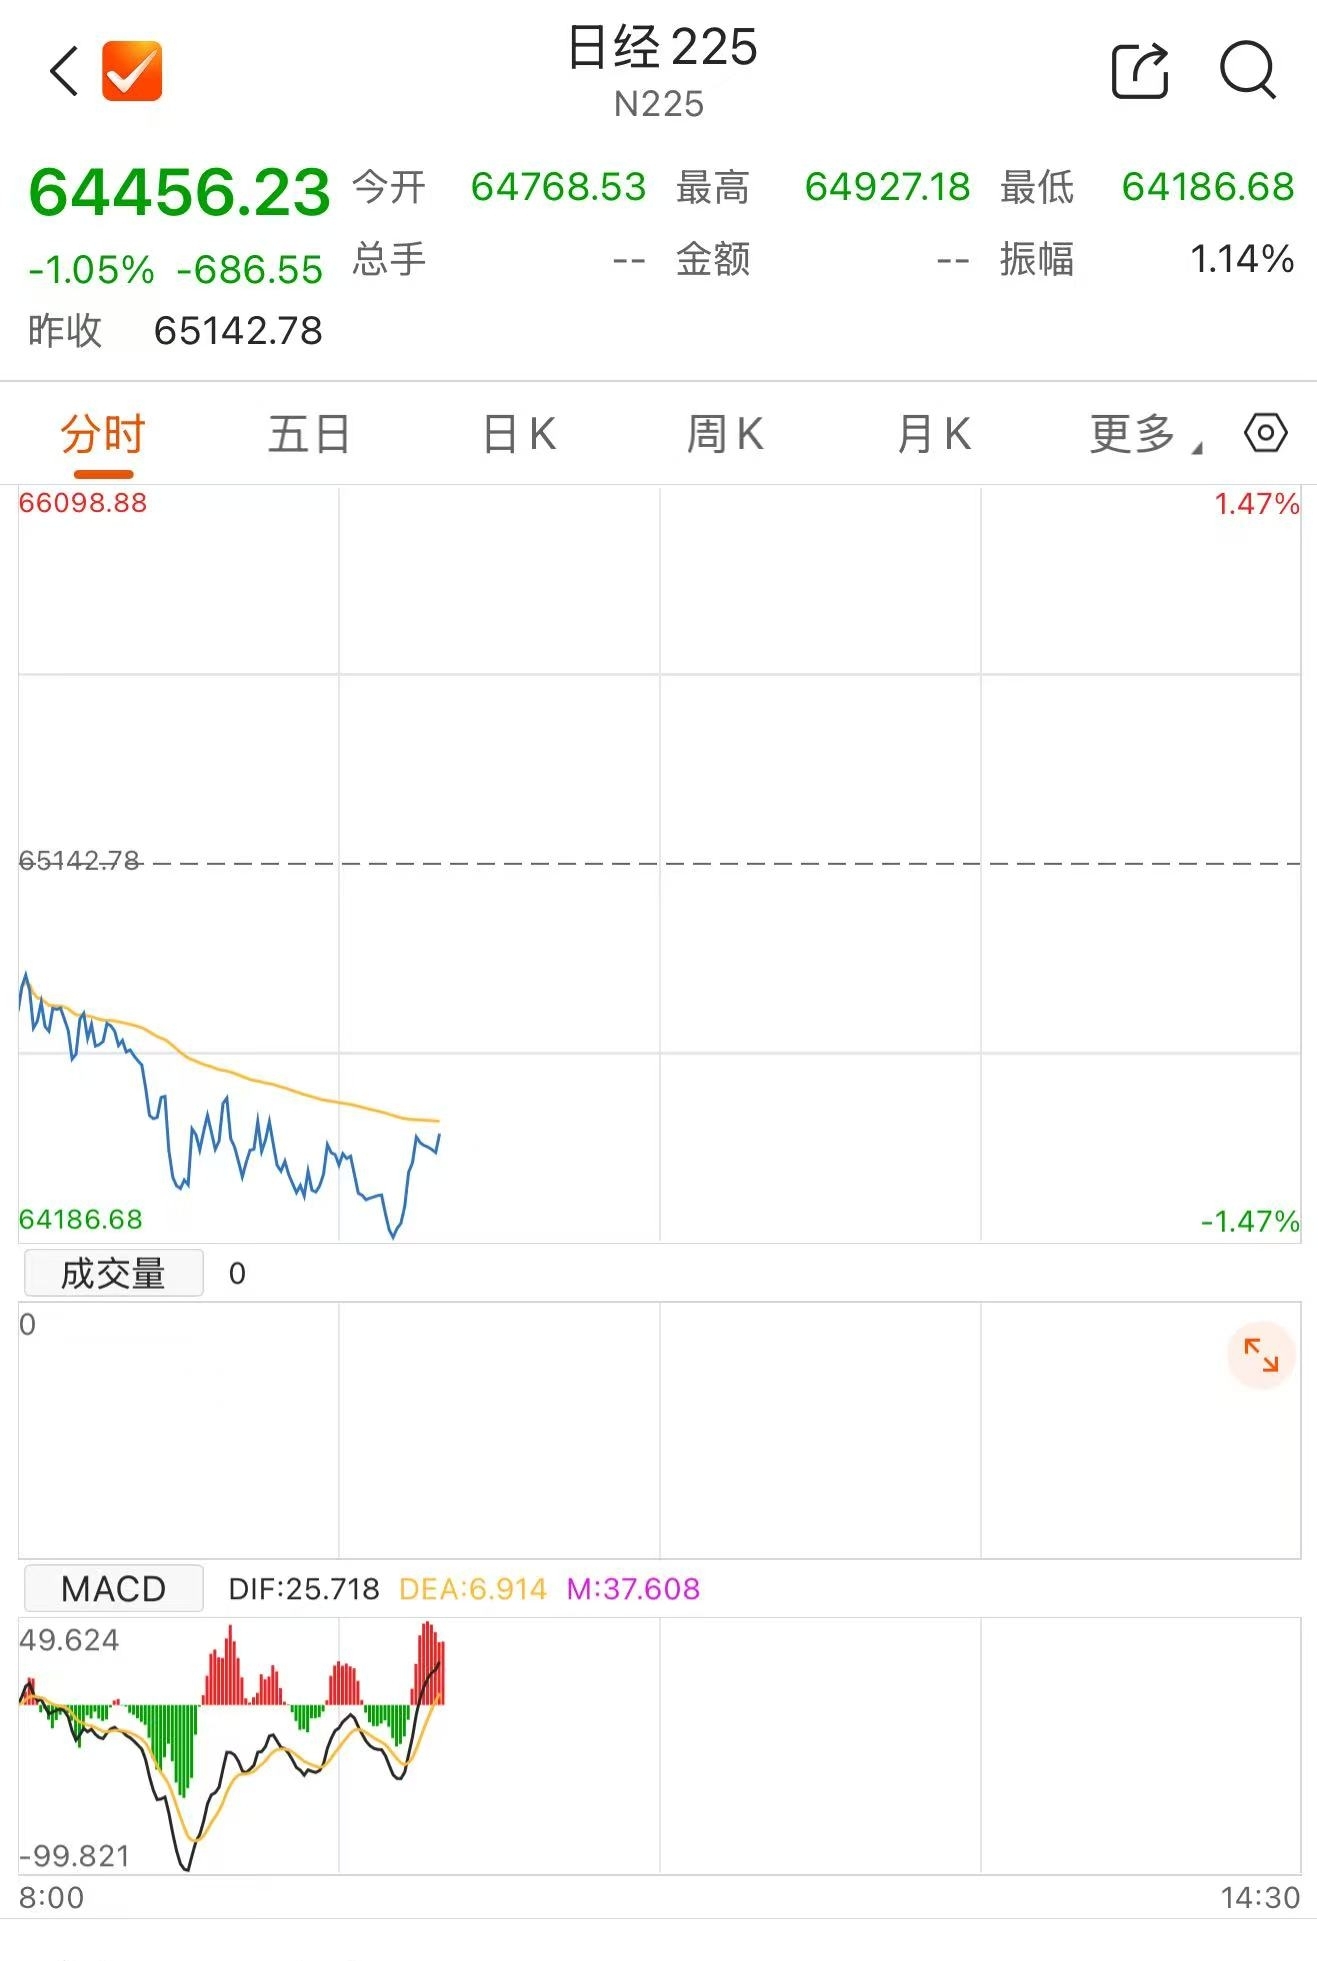Switch to the 五日 tab
This screenshot has height=1961, width=1318.
(309, 435)
